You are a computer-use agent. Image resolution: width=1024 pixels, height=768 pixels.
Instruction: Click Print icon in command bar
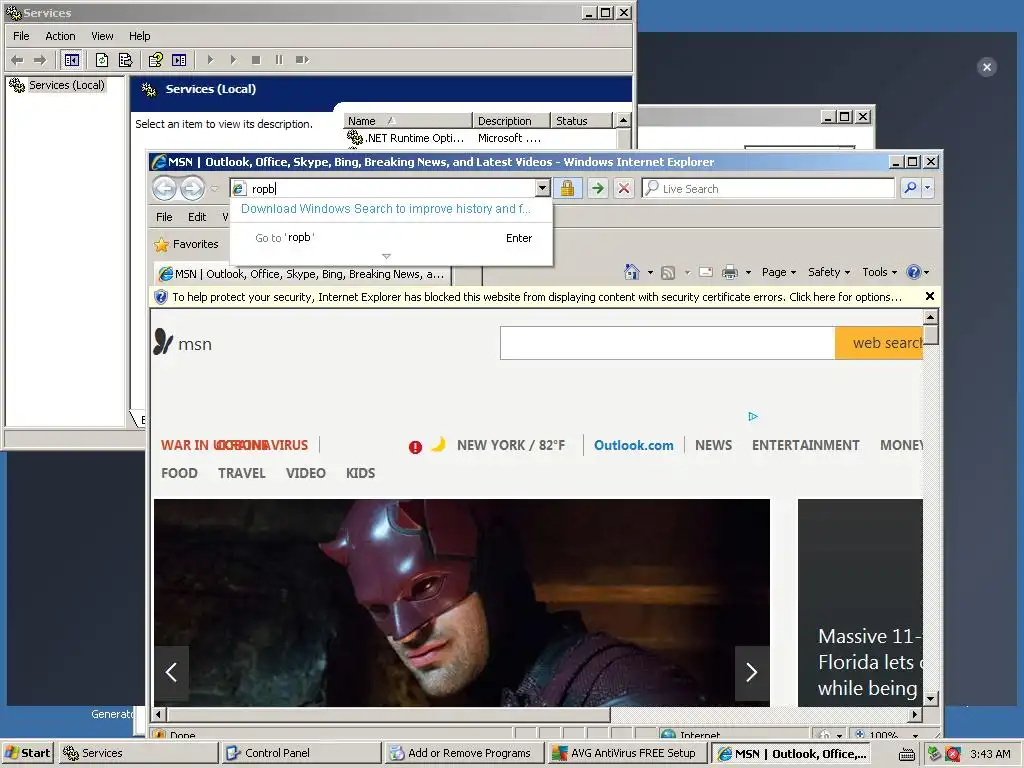(729, 272)
